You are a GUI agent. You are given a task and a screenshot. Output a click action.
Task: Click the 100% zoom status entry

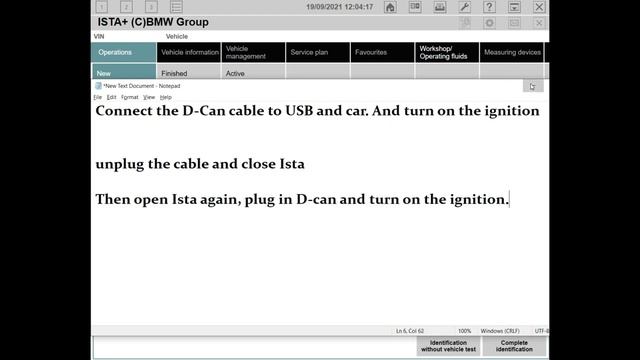(x=464, y=331)
